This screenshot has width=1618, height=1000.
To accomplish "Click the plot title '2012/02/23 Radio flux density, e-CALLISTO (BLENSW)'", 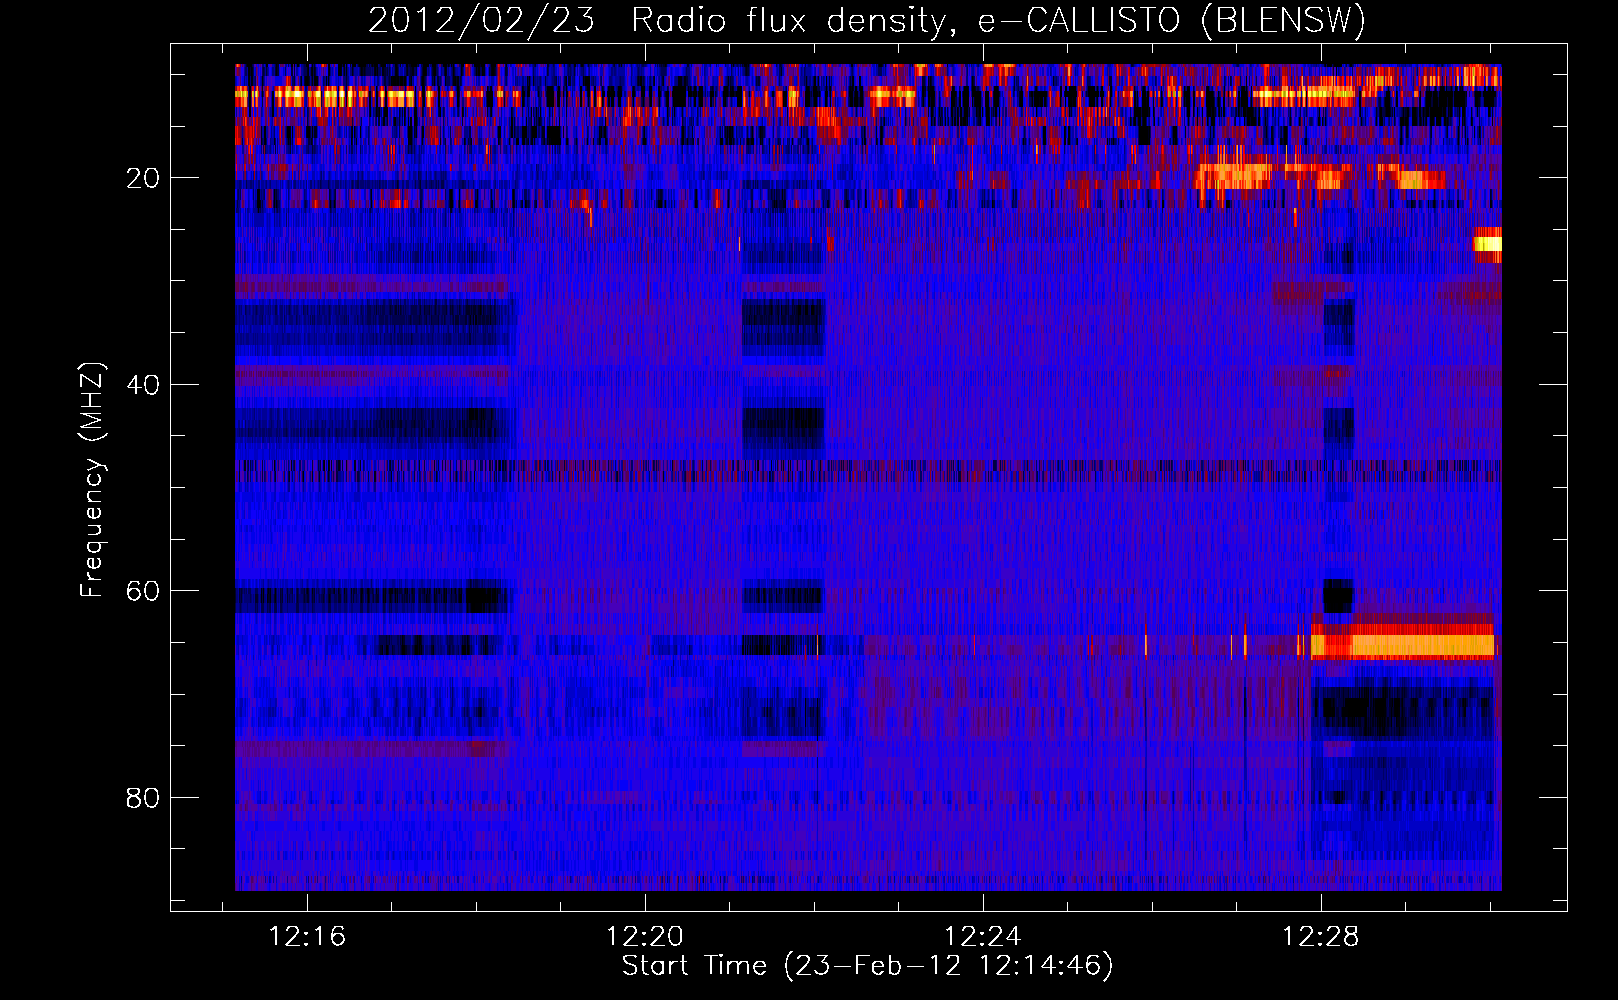I will 867,20.
